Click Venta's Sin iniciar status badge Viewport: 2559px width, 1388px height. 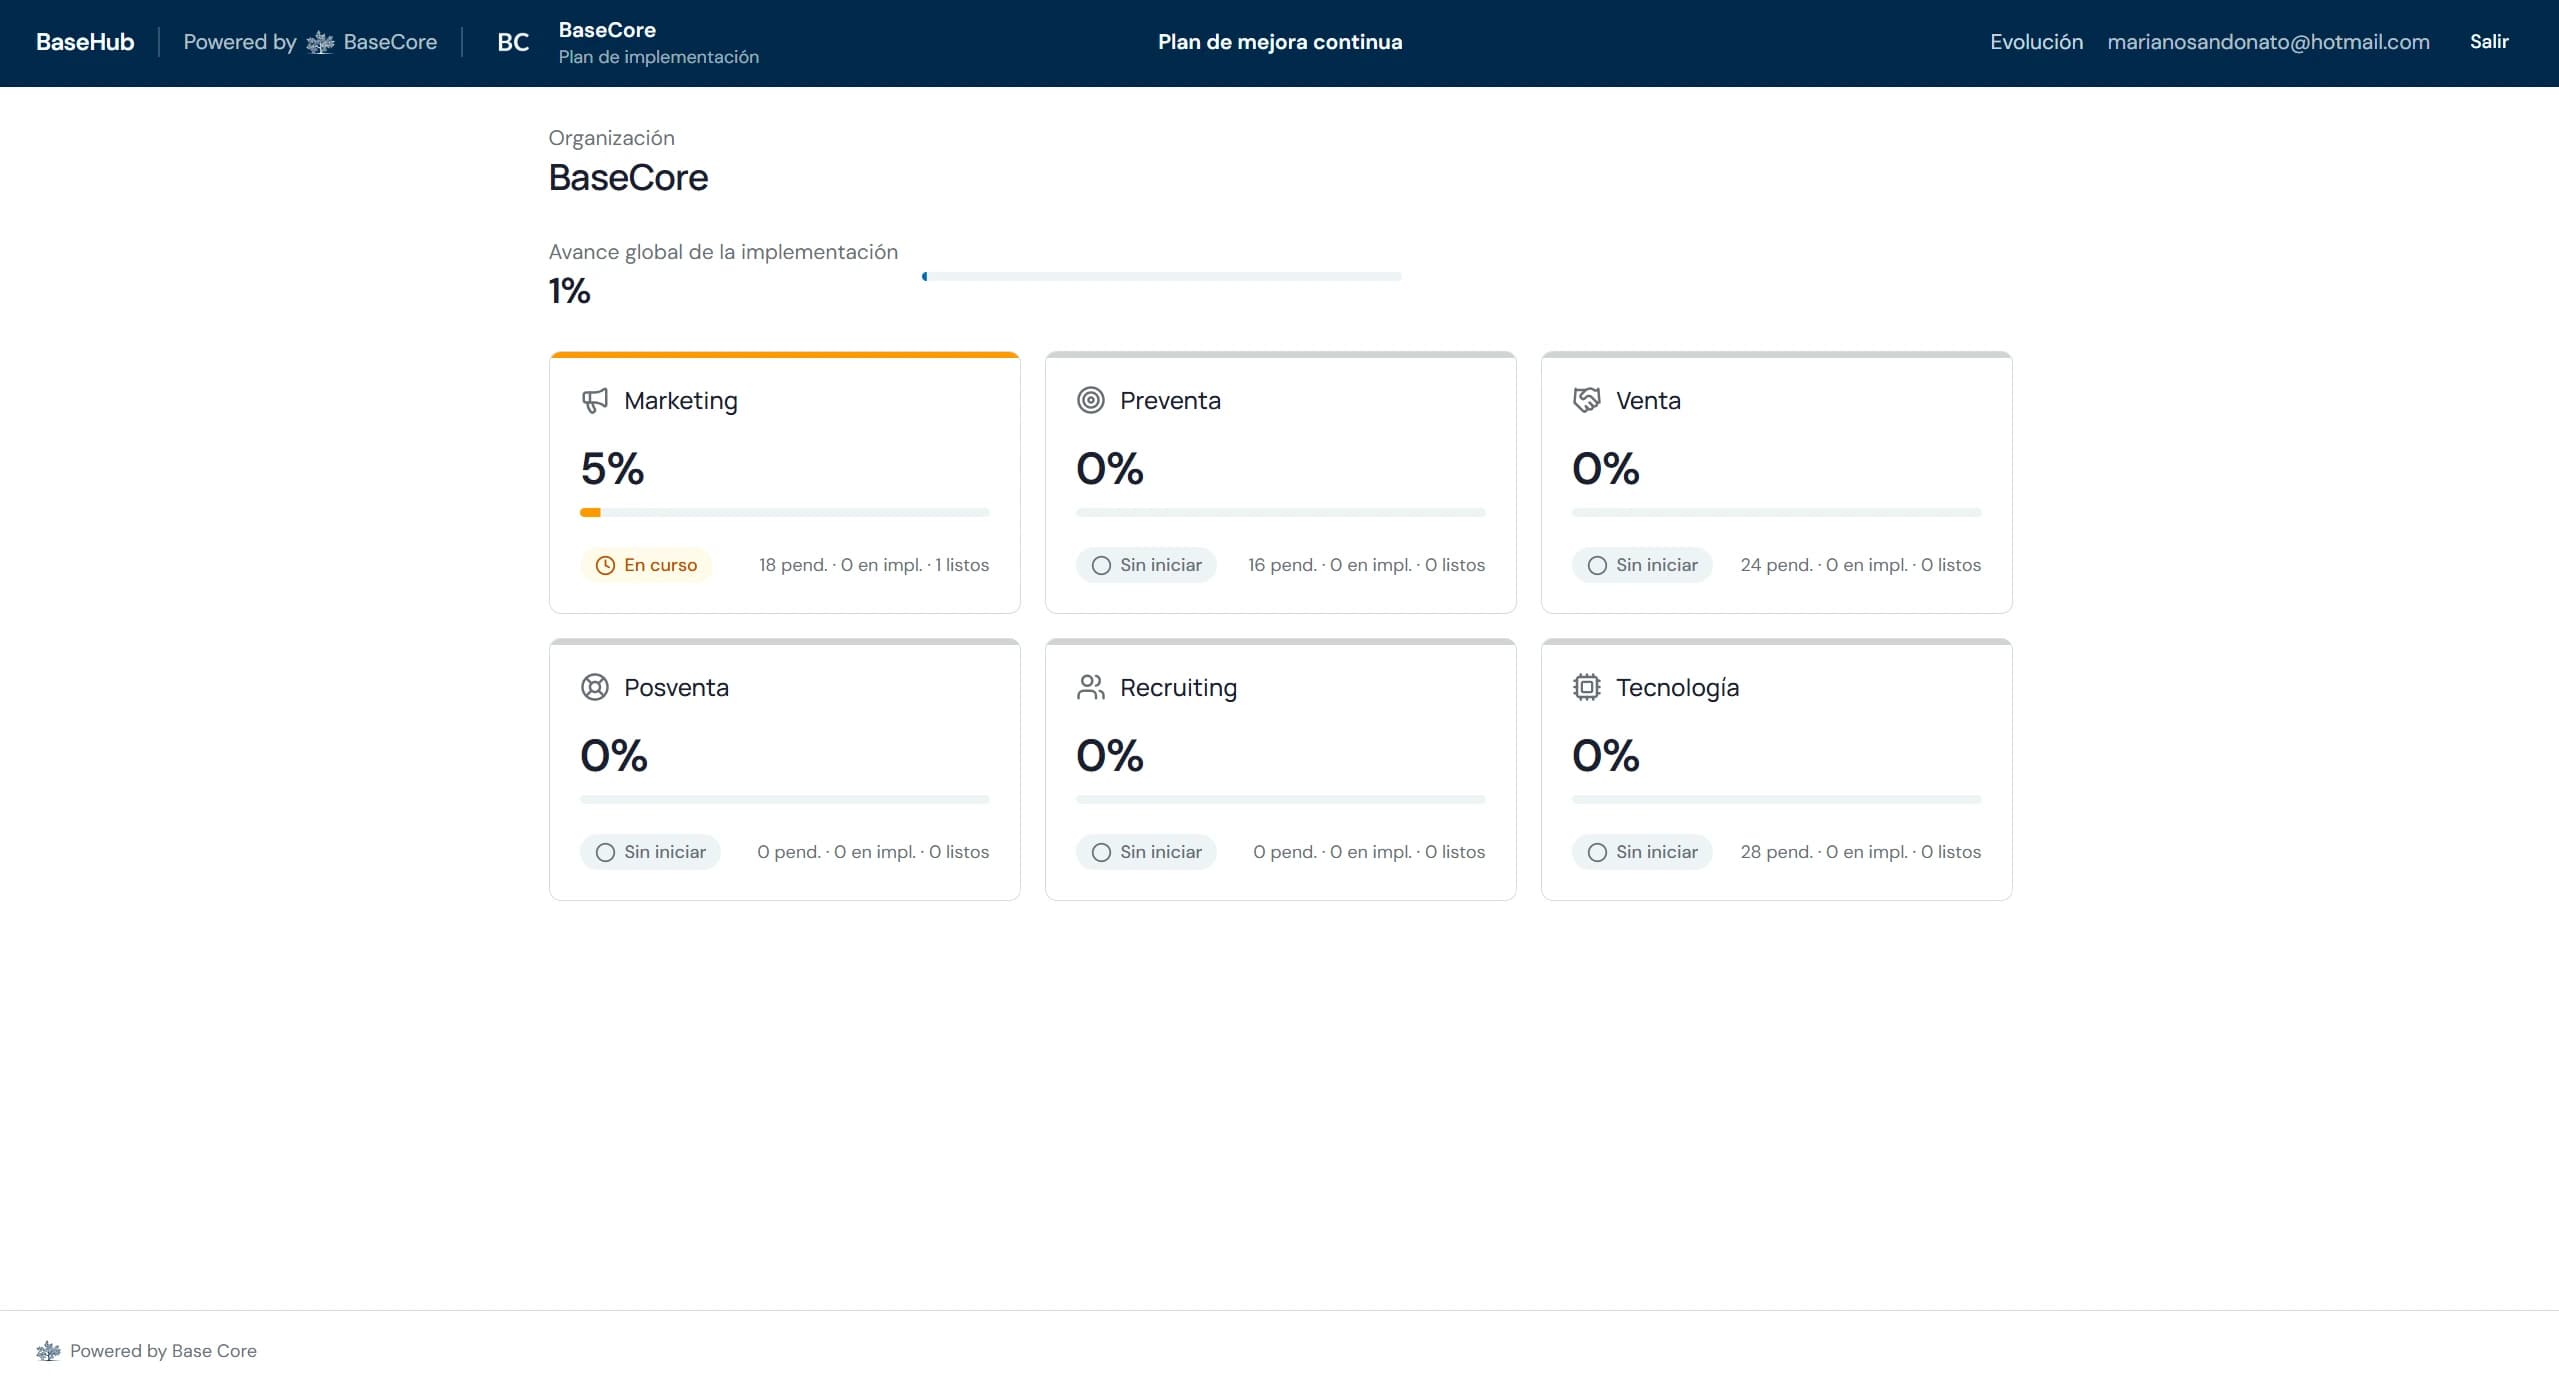point(1642,566)
